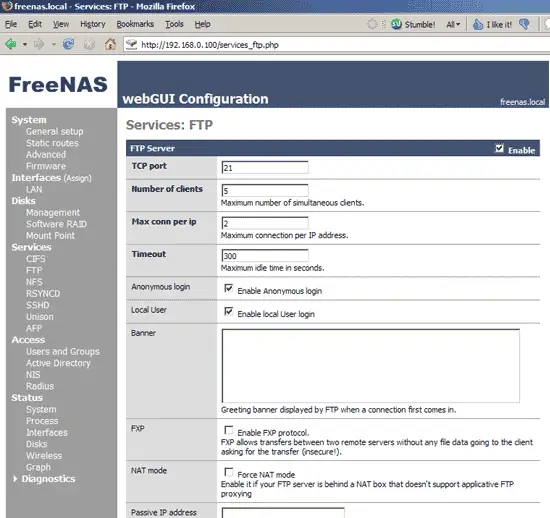Click inside the Banner text area
550x518 pixels.
(x=370, y=366)
